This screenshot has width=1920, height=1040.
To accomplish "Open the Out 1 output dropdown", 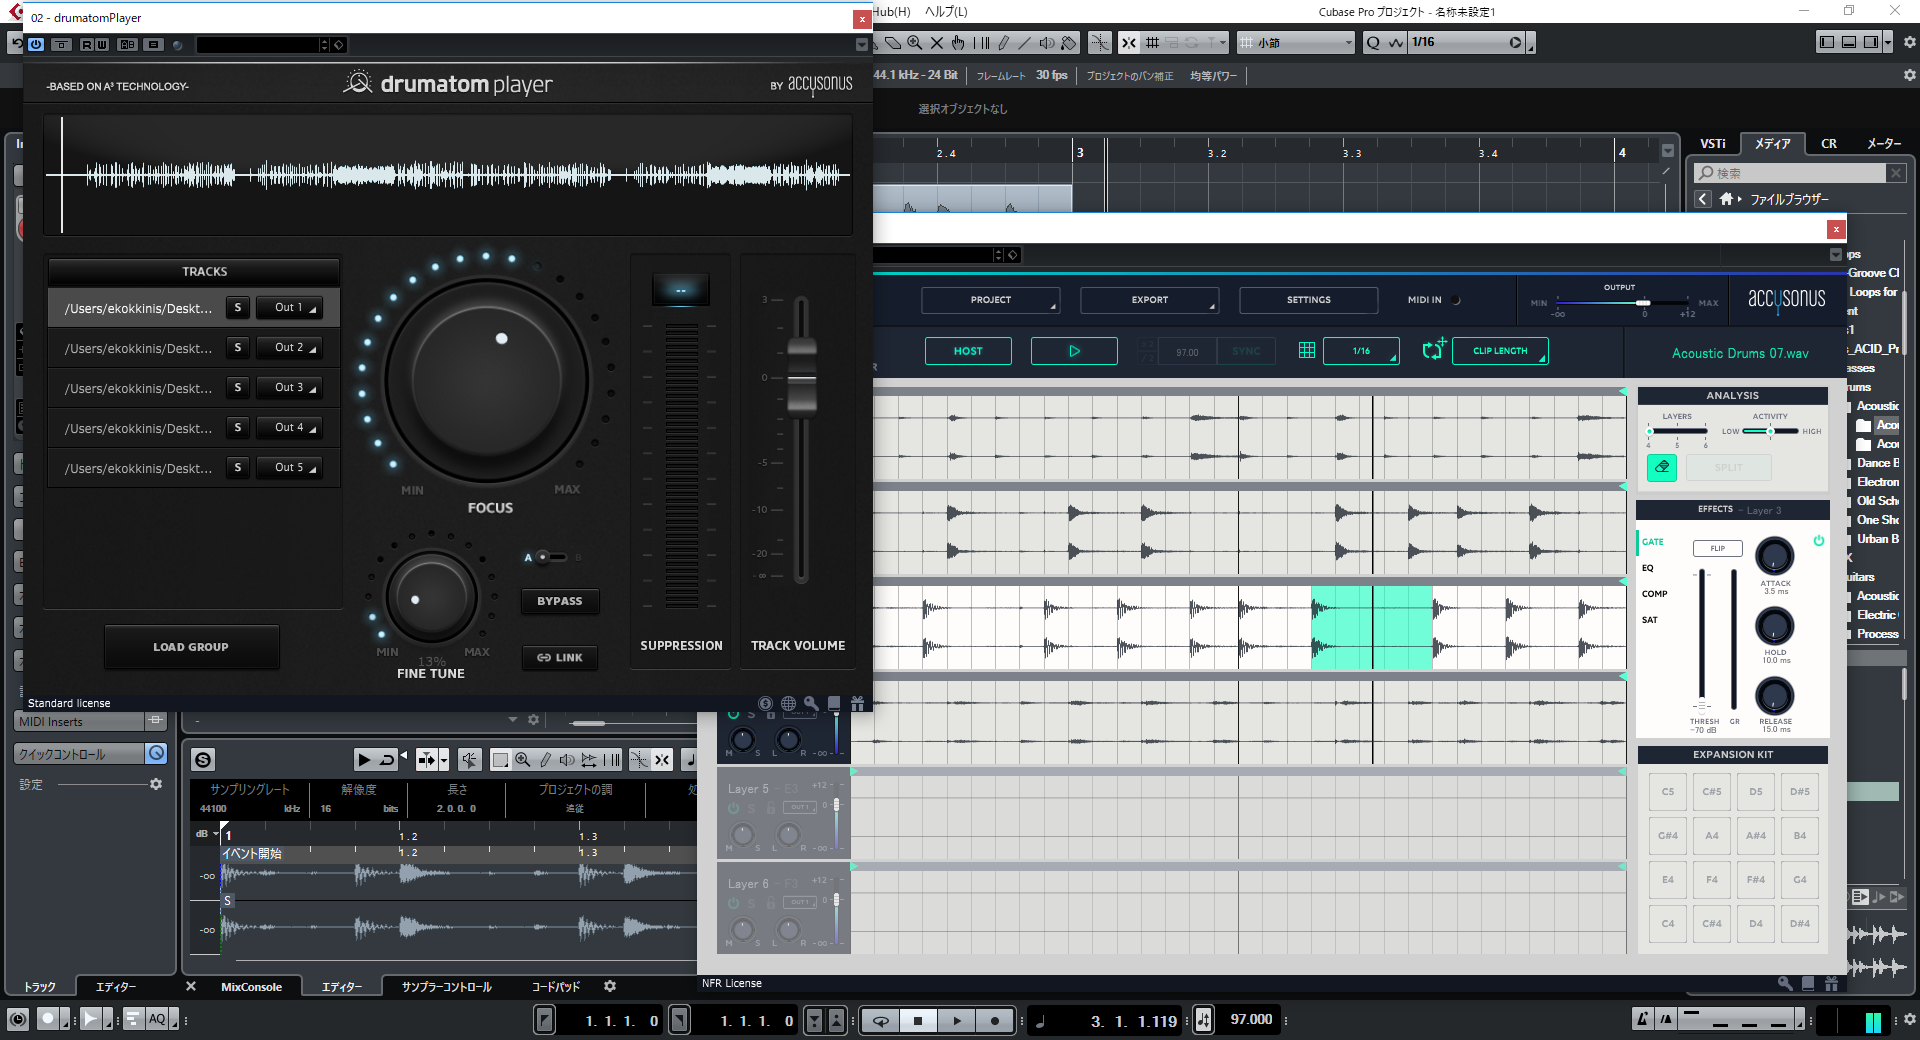I will (289, 308).
